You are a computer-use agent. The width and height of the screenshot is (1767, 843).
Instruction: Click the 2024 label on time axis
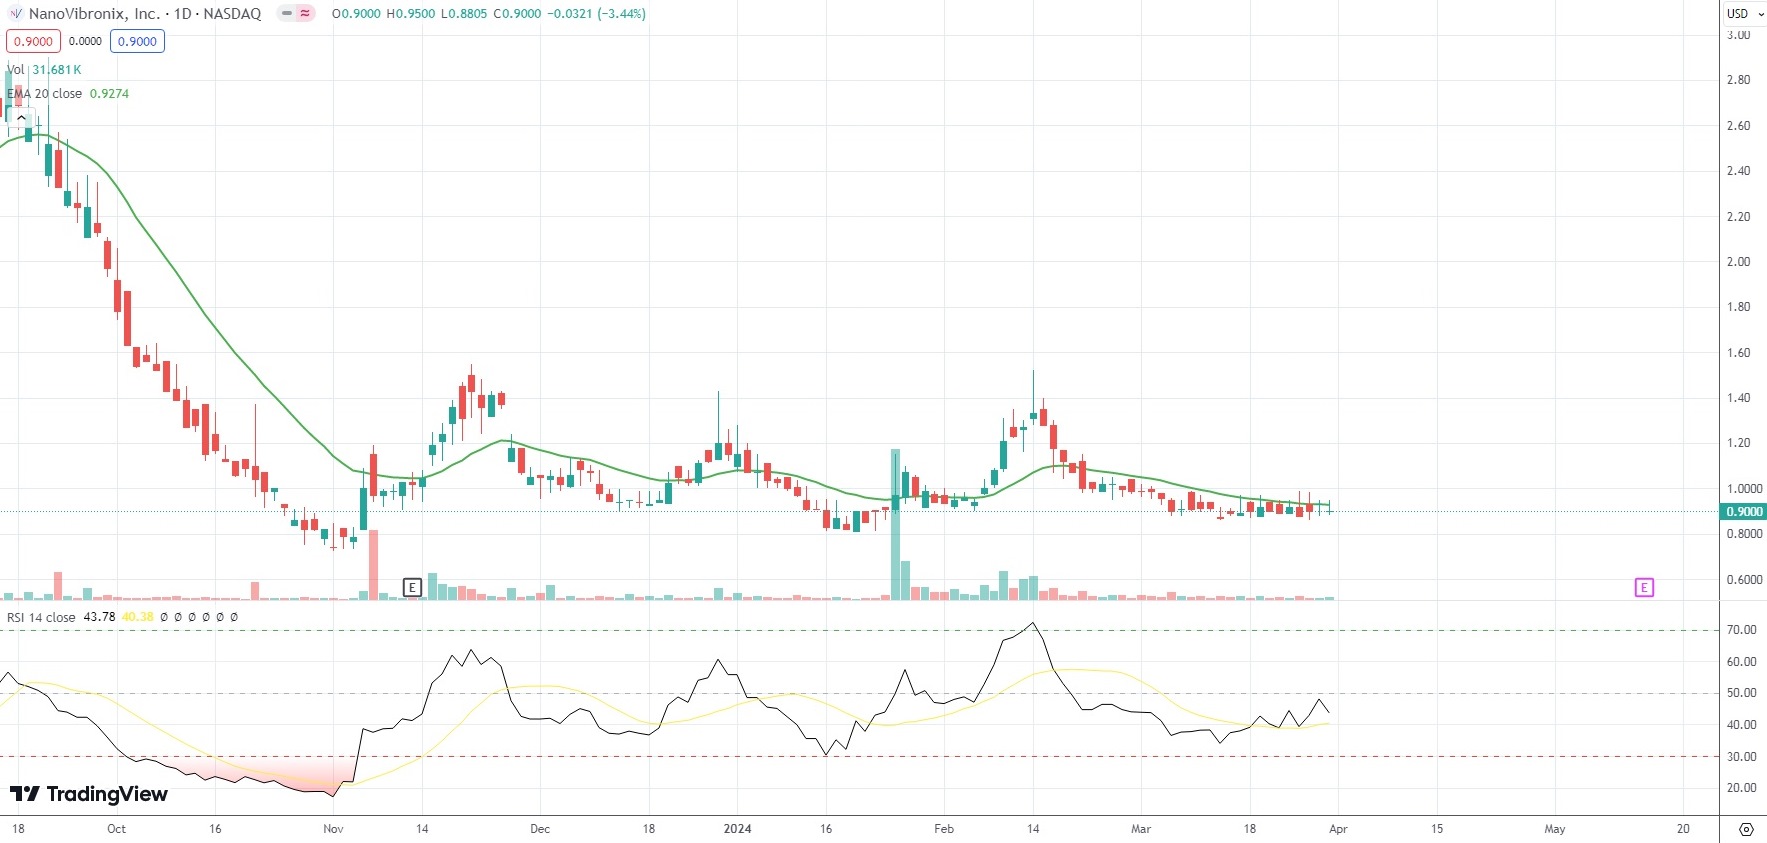click(x=737, y=829)
